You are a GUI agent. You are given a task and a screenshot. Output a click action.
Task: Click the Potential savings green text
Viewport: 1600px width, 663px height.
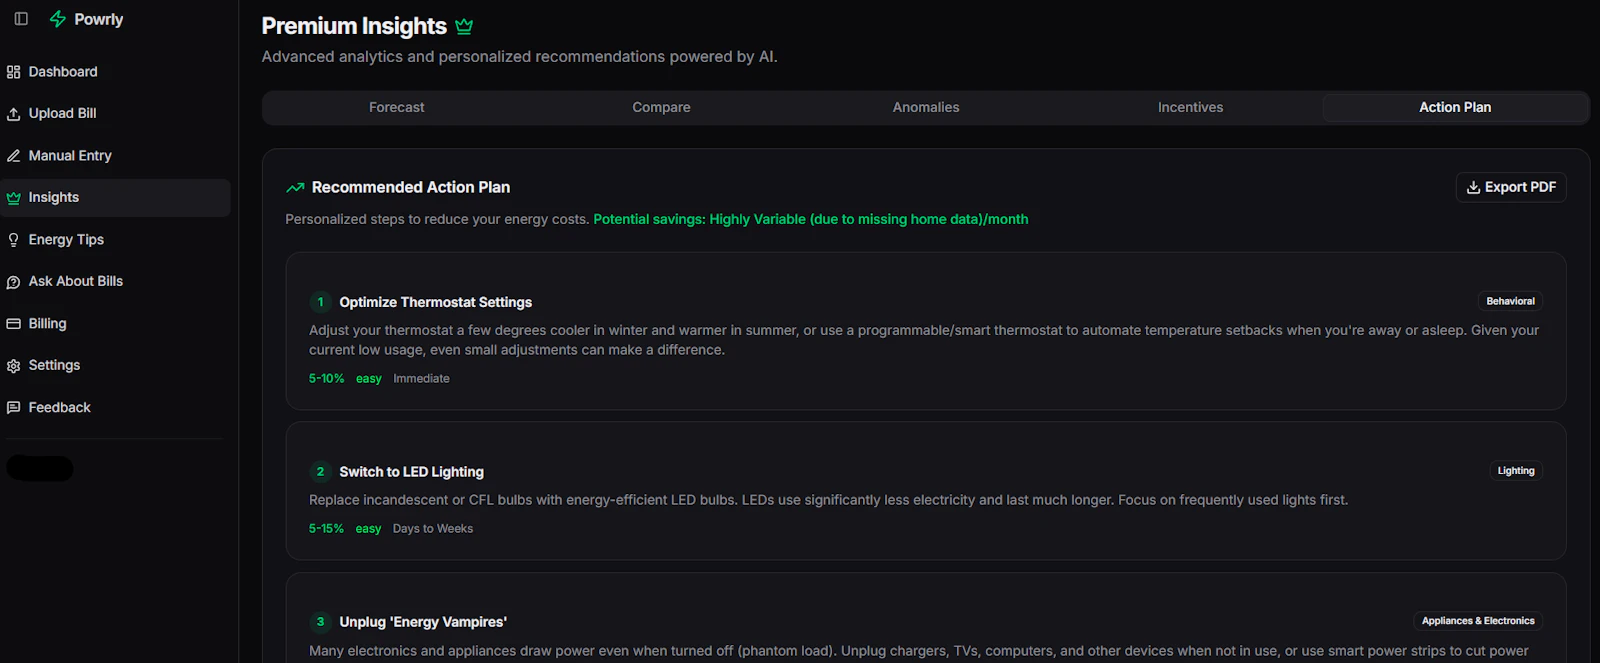coord(811,219)
